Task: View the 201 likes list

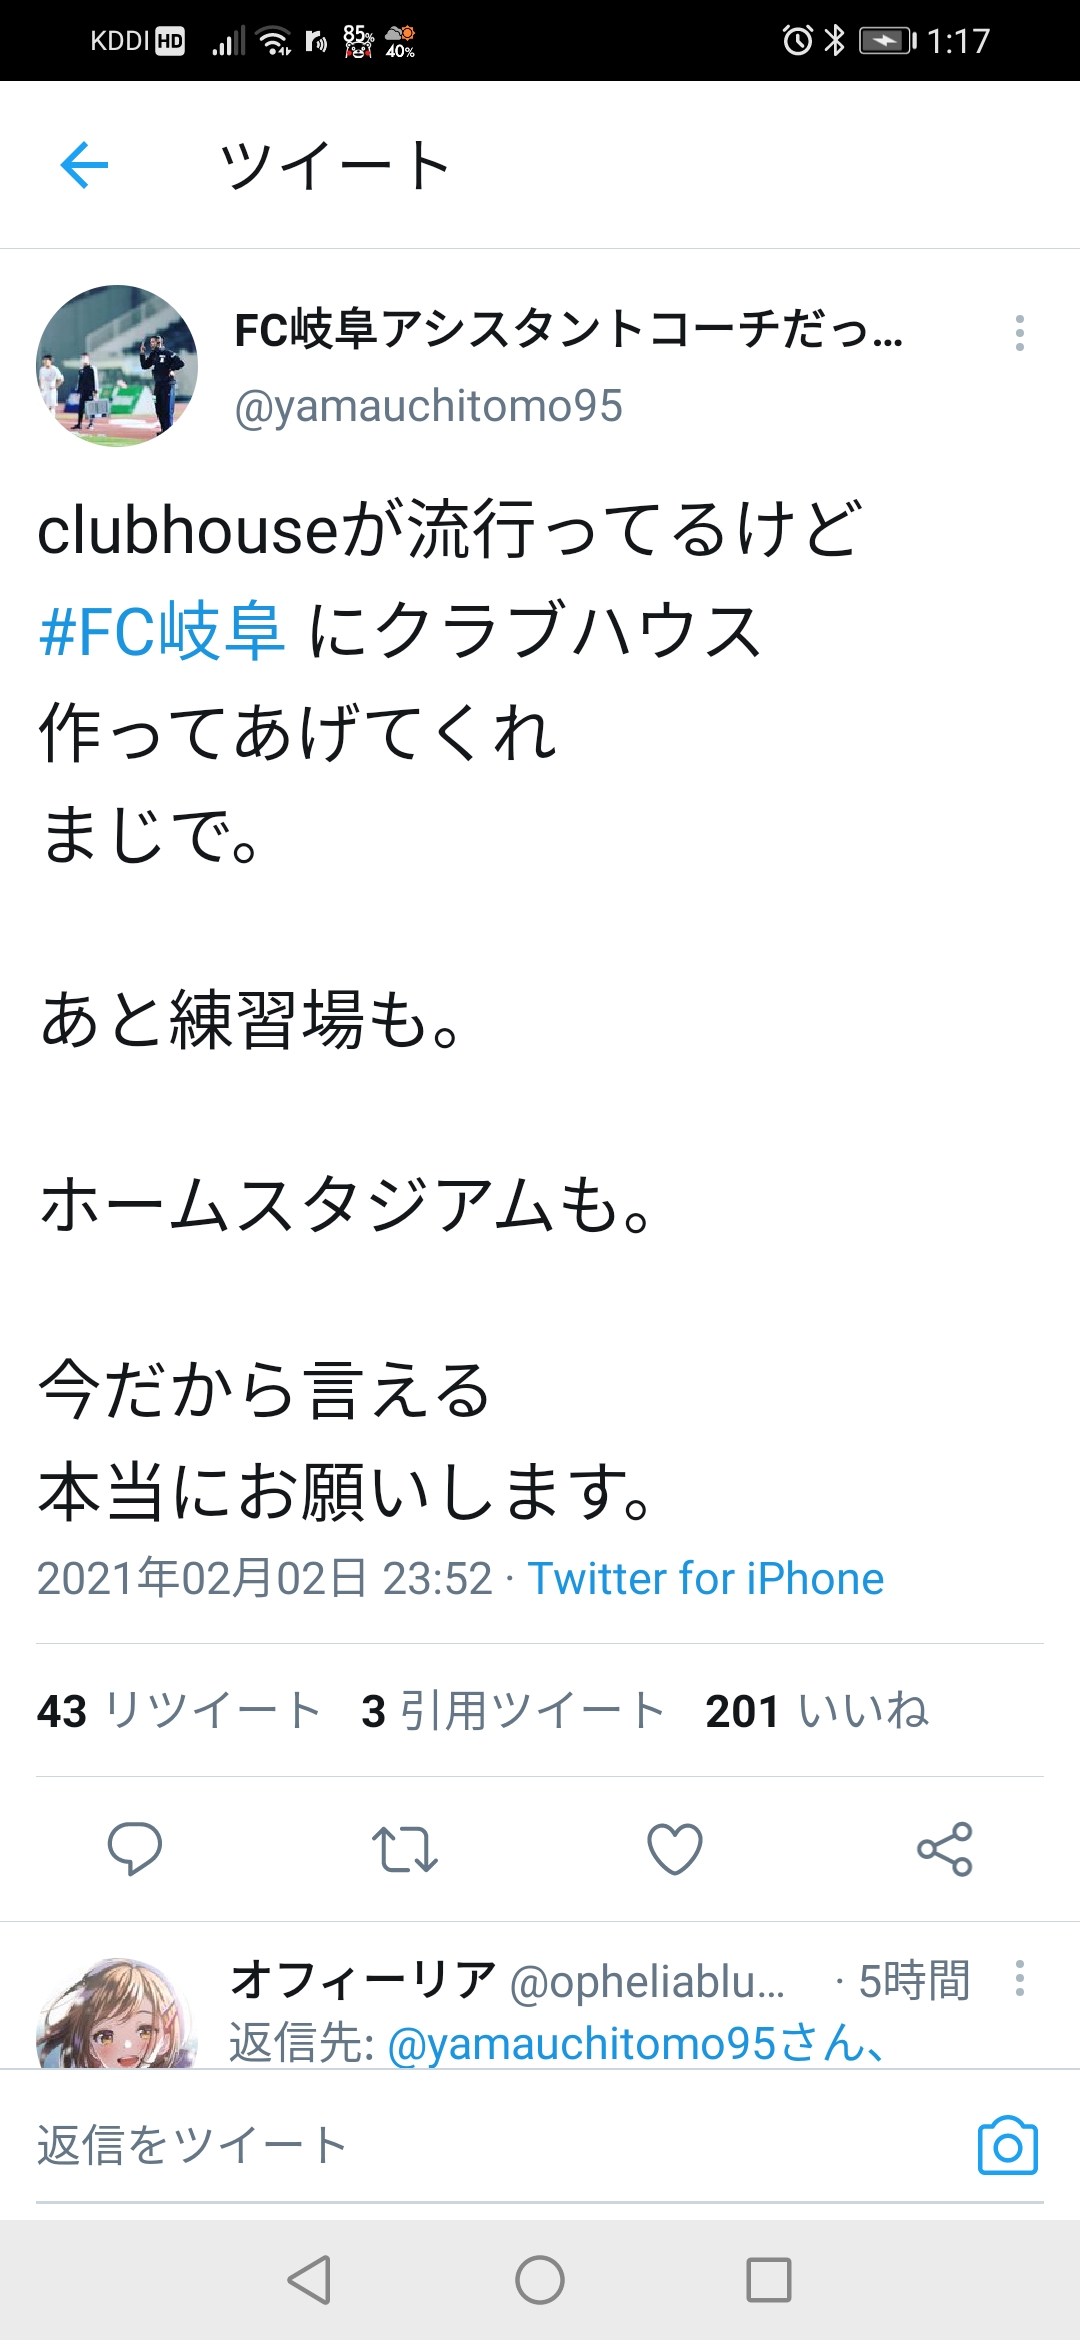Action: click(817, 1711)
